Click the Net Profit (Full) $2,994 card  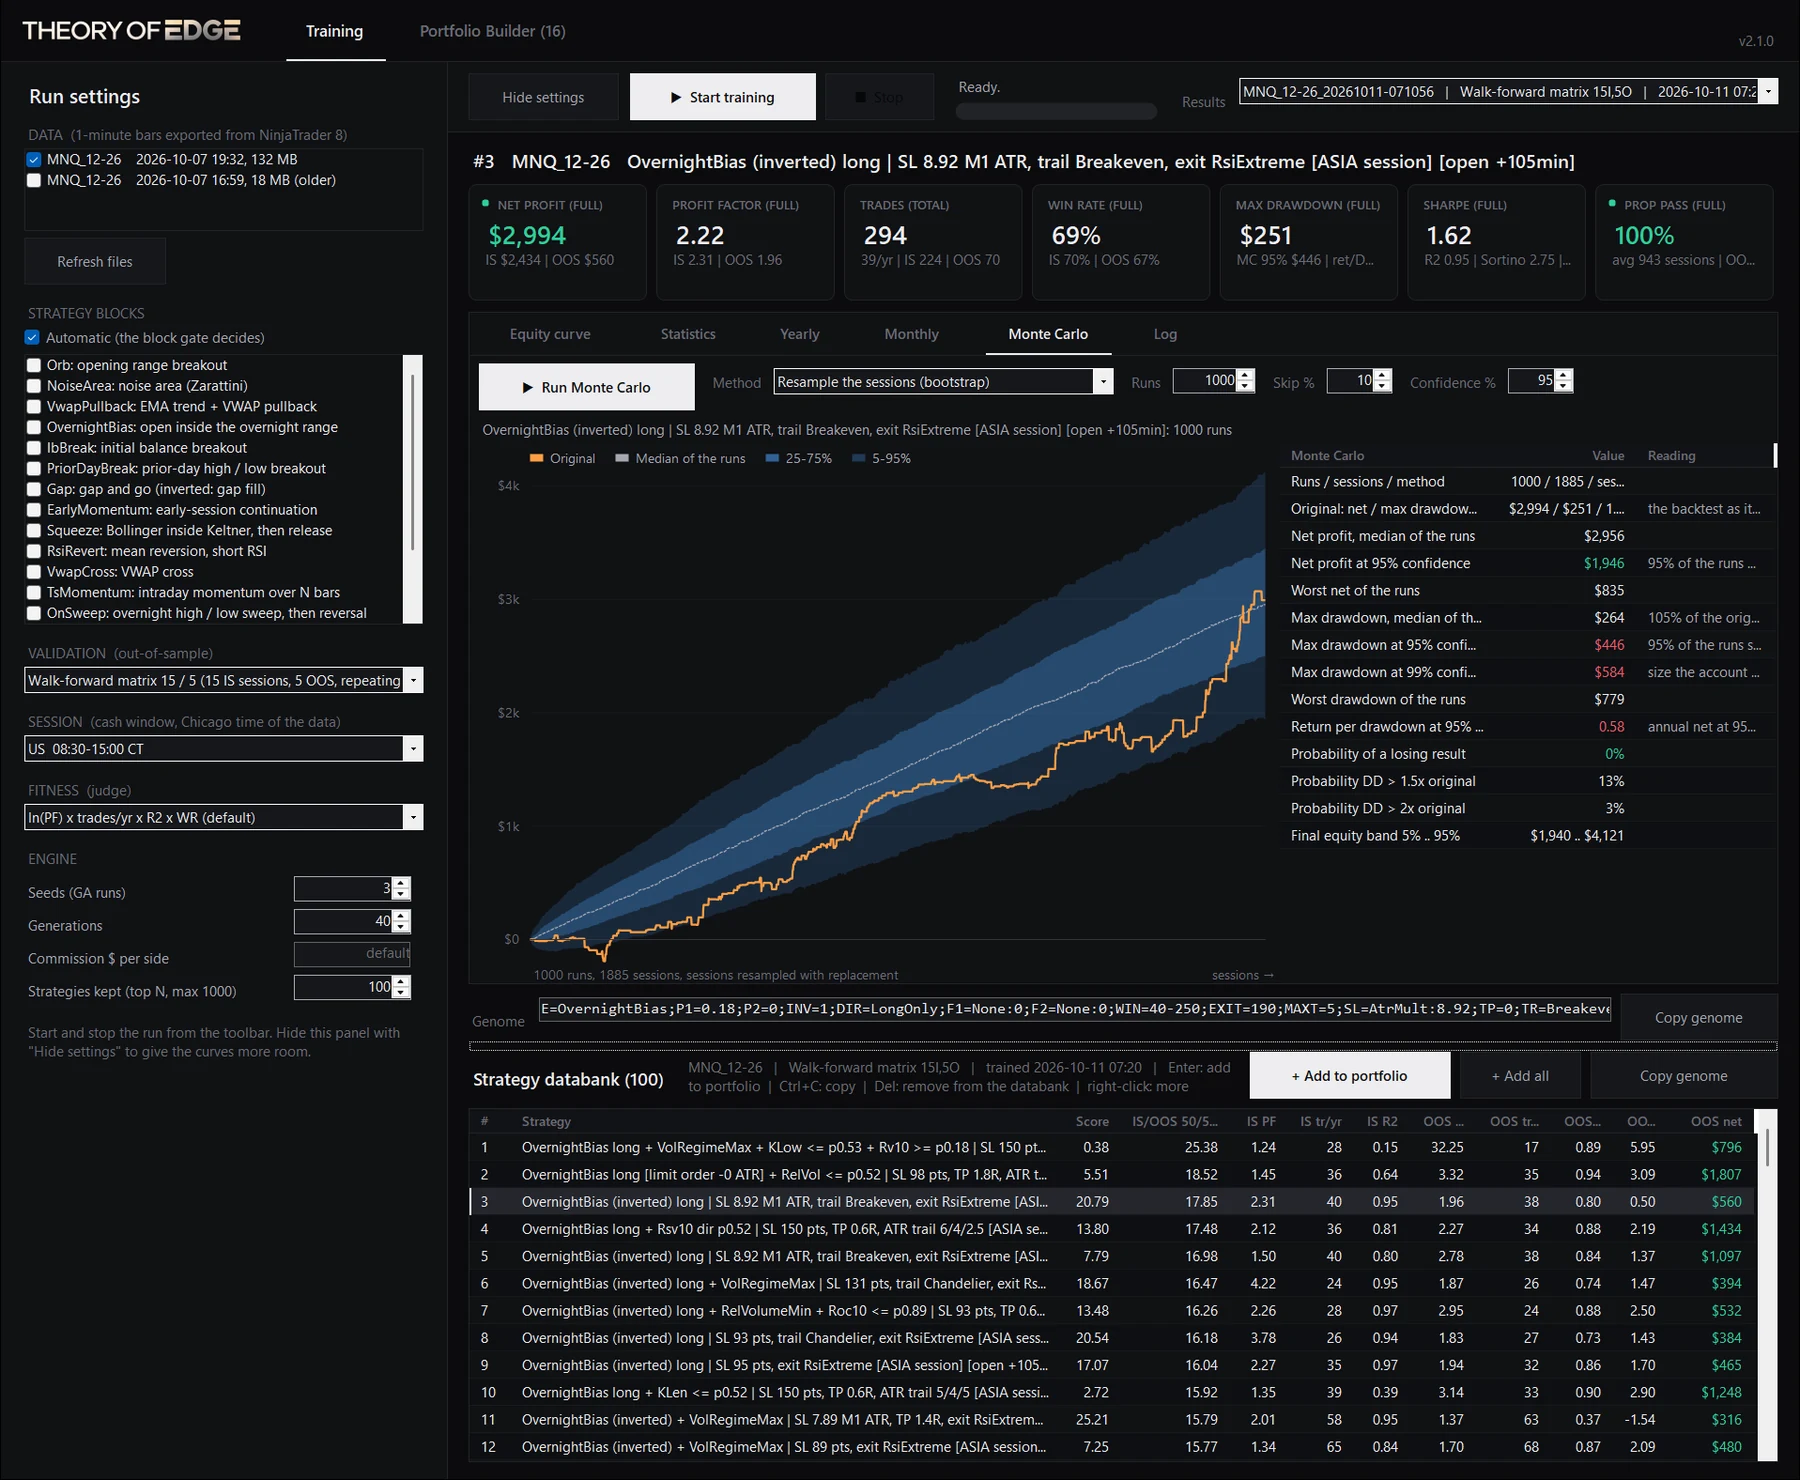[557, 241]
